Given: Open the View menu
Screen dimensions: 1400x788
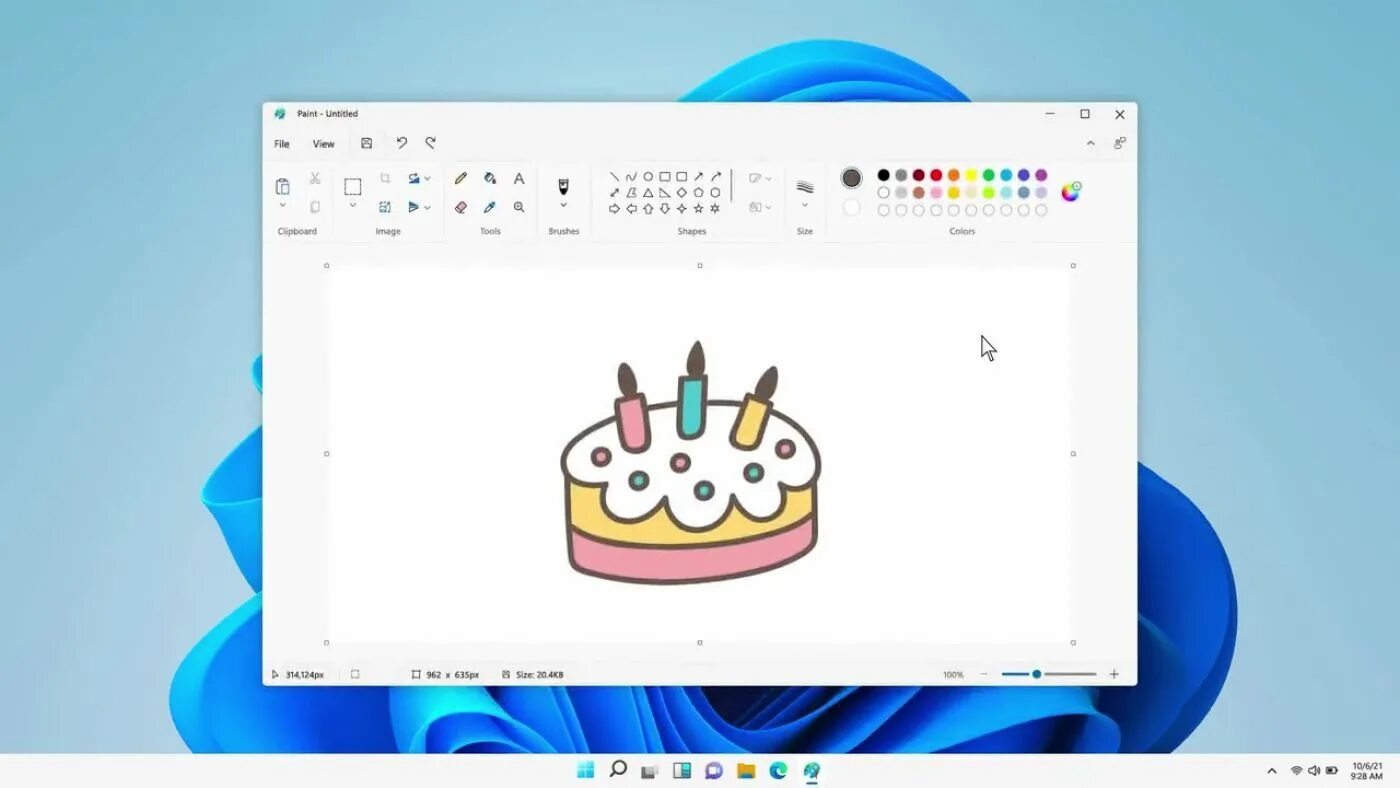Looking at the screenshot, I should click(x=322, y=143).
